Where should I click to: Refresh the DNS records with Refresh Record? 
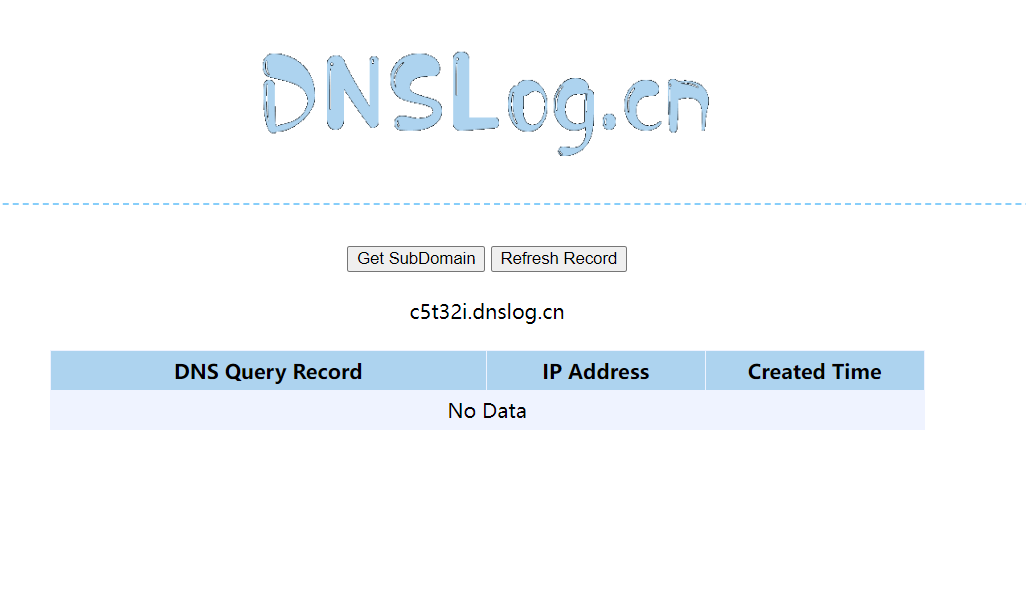[559, 258]
